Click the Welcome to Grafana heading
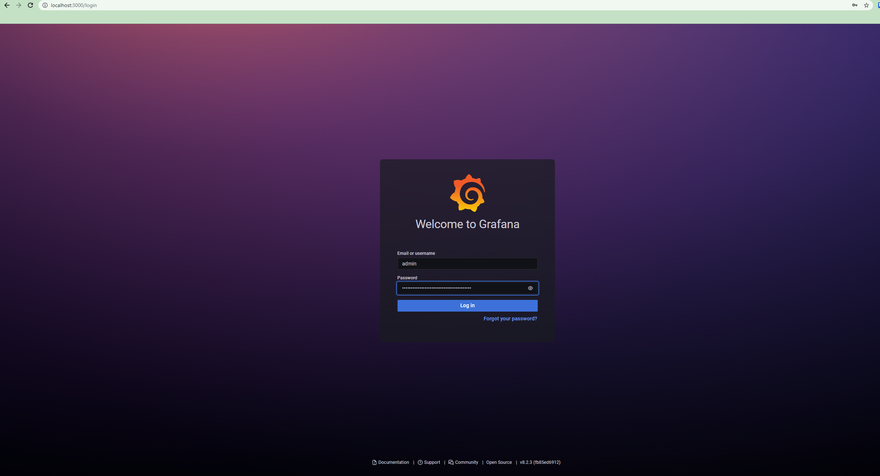The image size is (880, 476). [x=468, y=224]
